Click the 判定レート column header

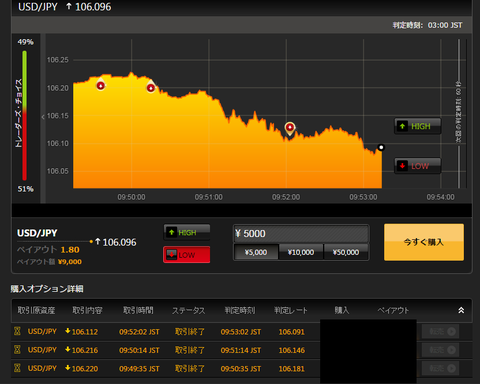(291, 310)
